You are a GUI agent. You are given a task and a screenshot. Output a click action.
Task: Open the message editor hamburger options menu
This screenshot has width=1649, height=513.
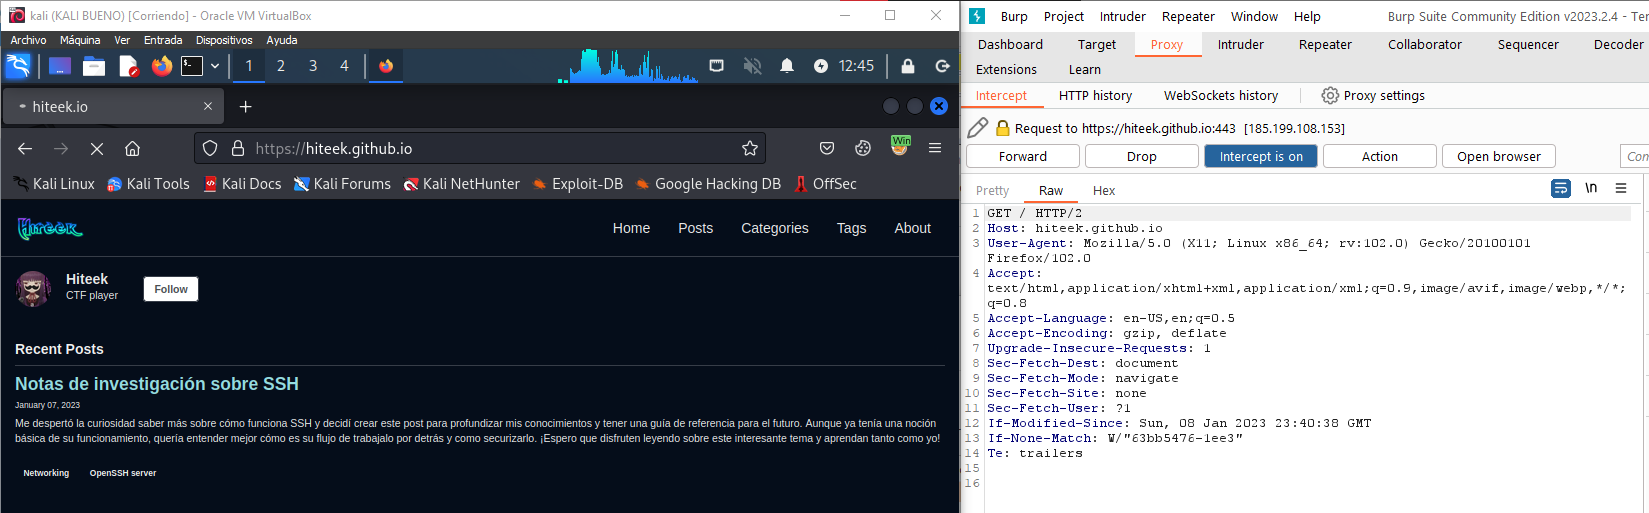click(1621, 189)
